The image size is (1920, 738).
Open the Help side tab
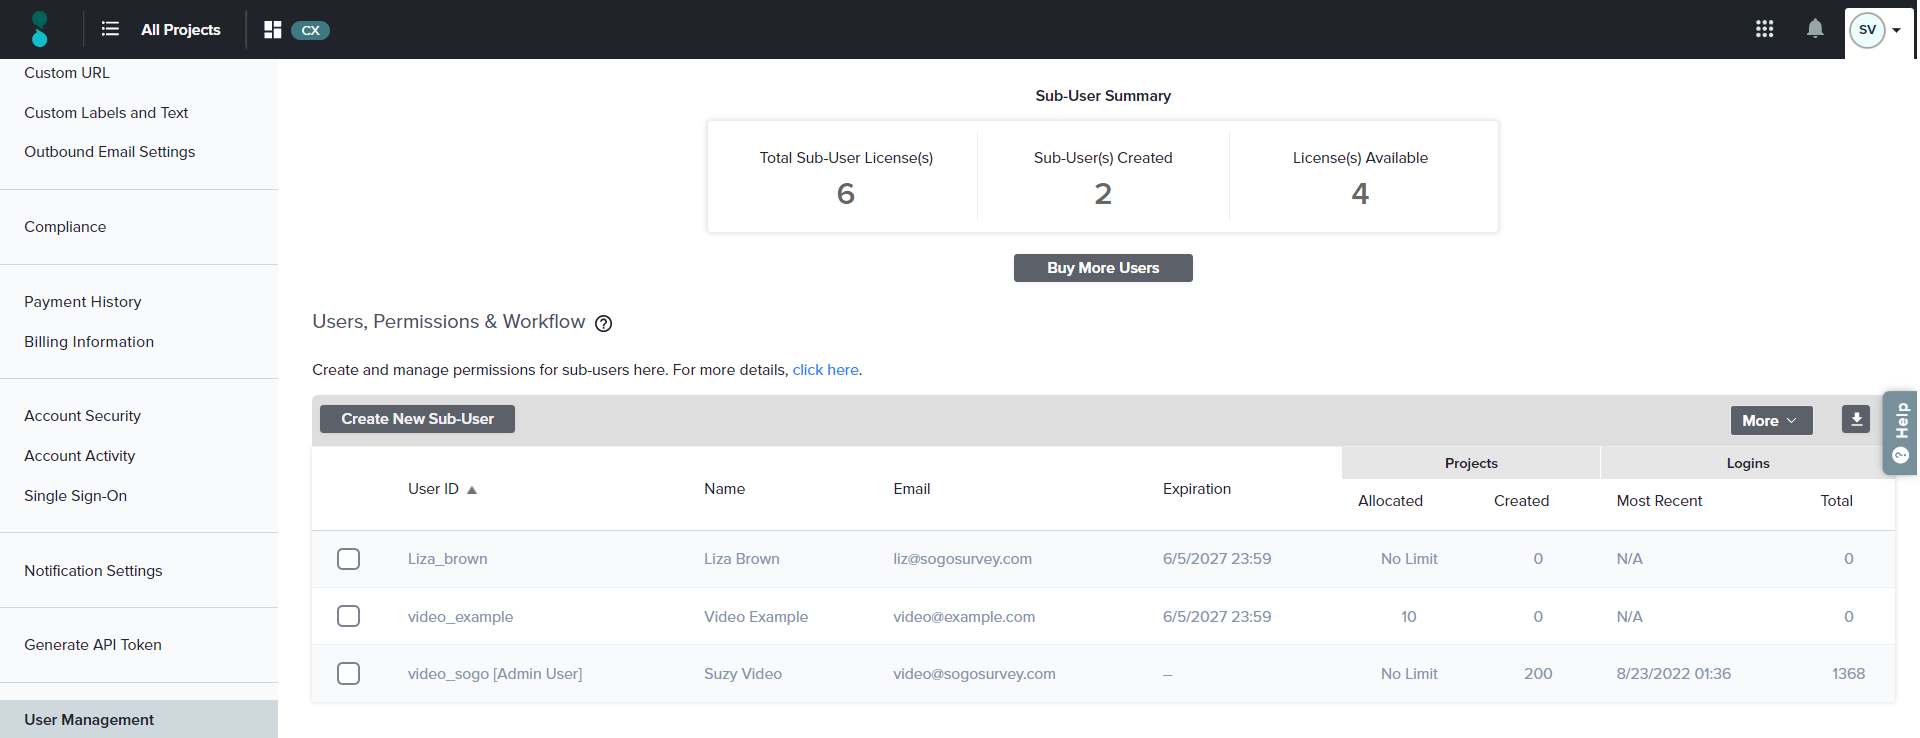[x=1900, y=432]
